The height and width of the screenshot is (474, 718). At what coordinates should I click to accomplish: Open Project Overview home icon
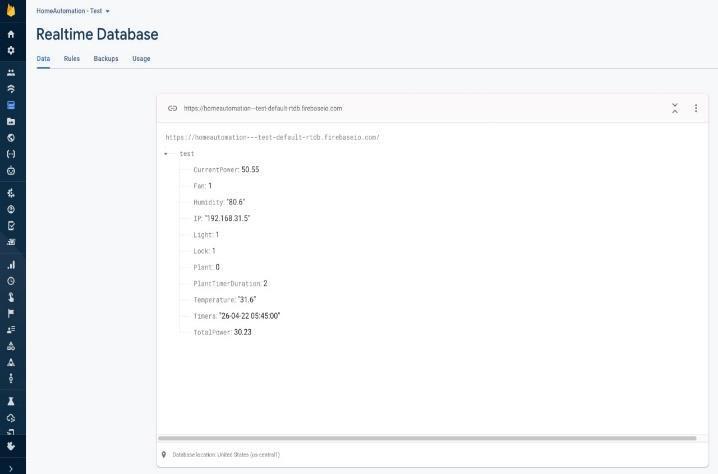11,34
